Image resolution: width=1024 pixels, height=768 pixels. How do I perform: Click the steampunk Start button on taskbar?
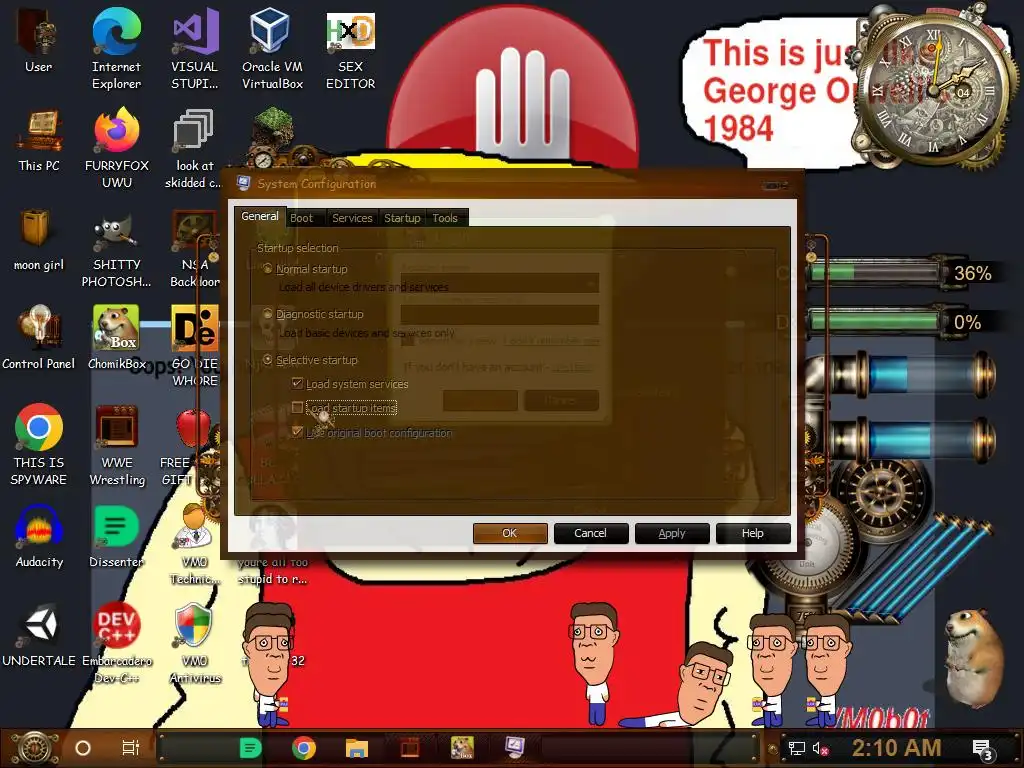[34, 748]
